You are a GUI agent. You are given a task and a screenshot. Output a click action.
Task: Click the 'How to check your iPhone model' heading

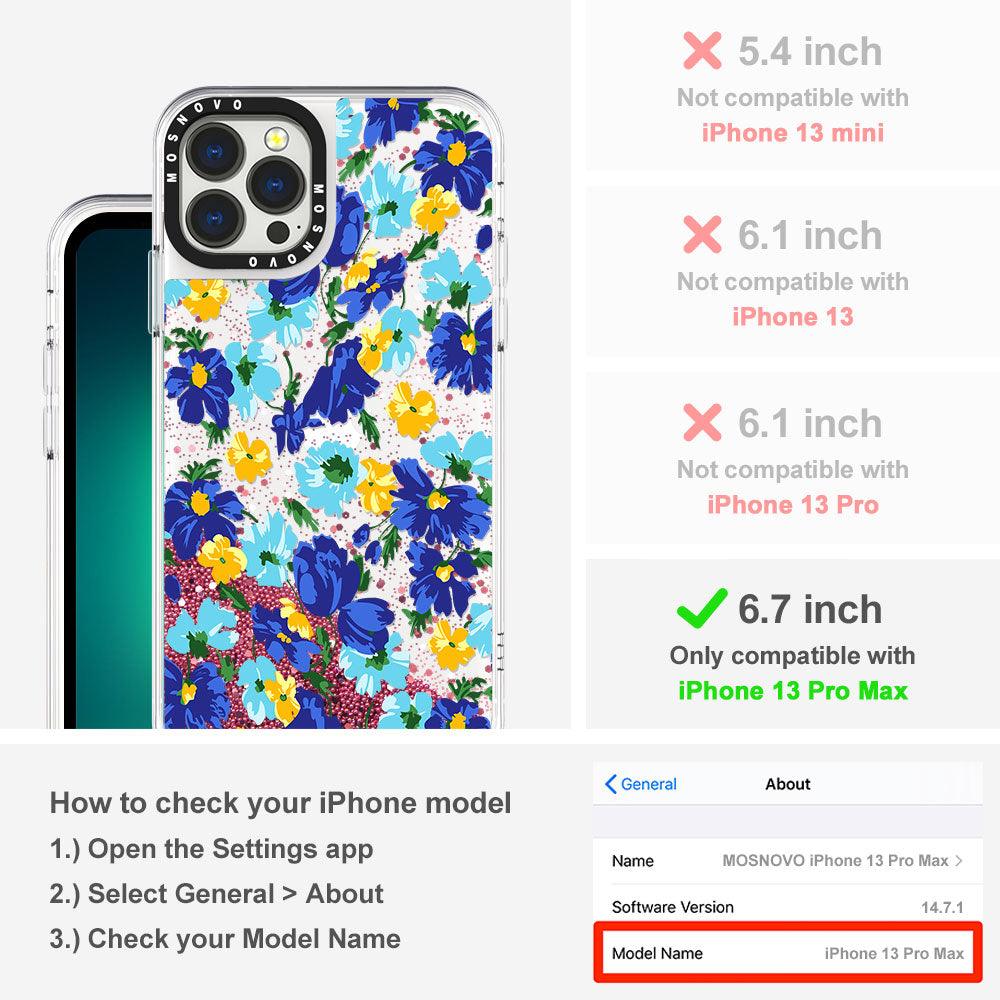click(281, 802)
